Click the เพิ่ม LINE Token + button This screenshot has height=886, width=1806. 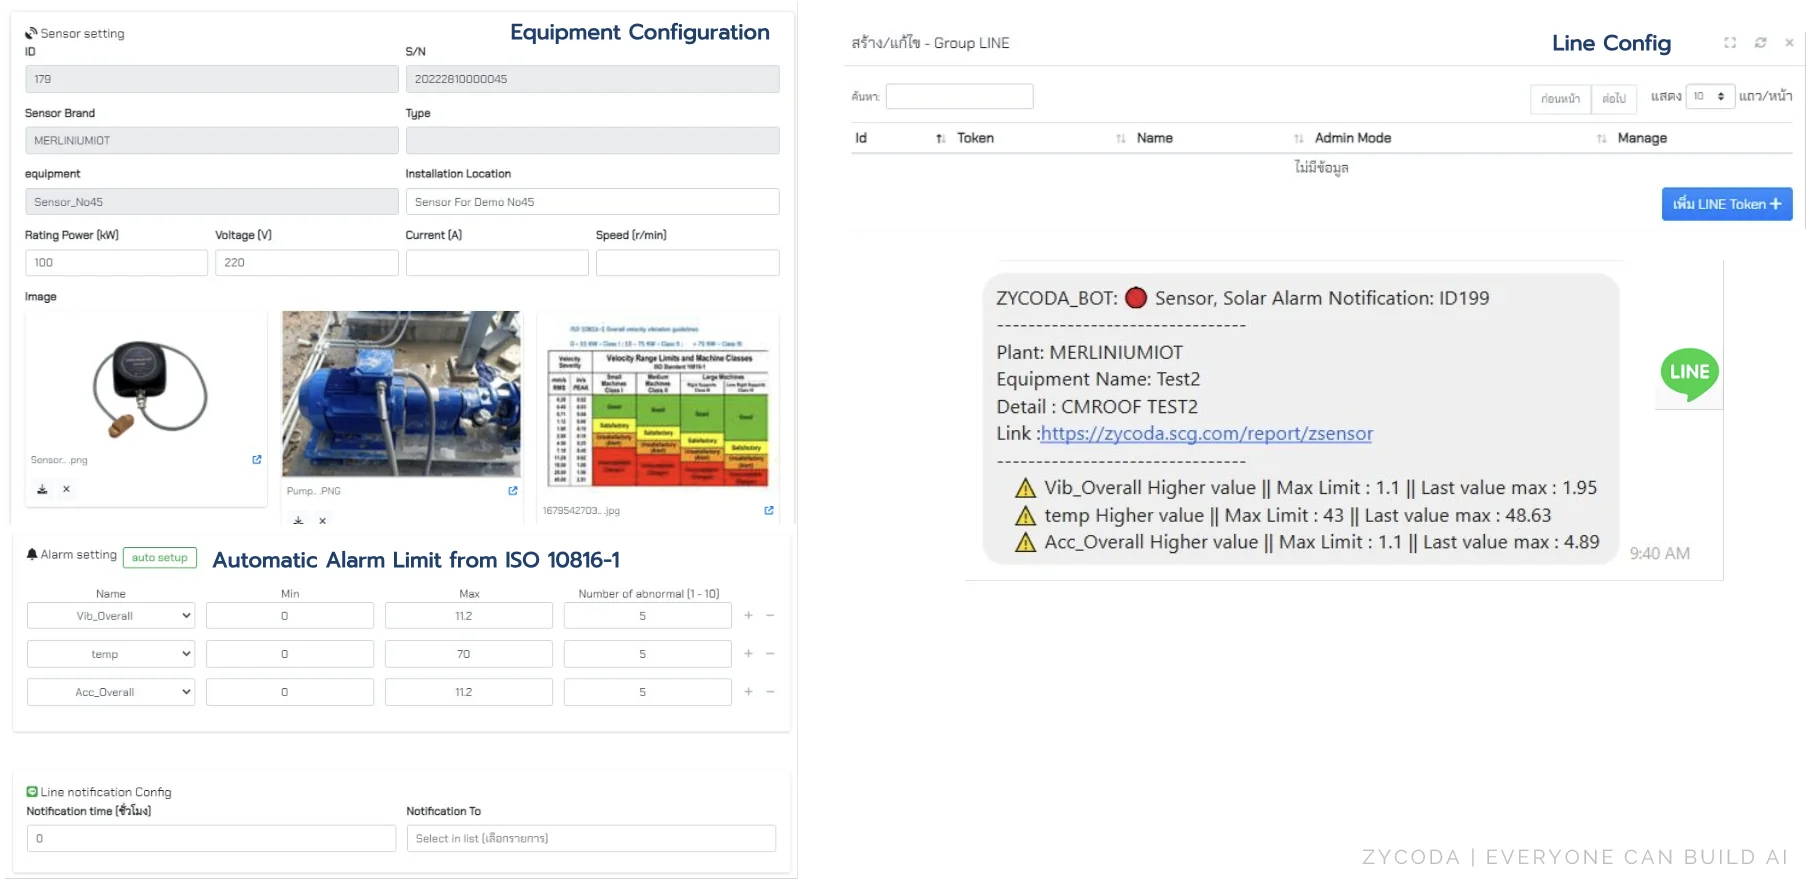pyautogui.click(x=1727, y=204)
